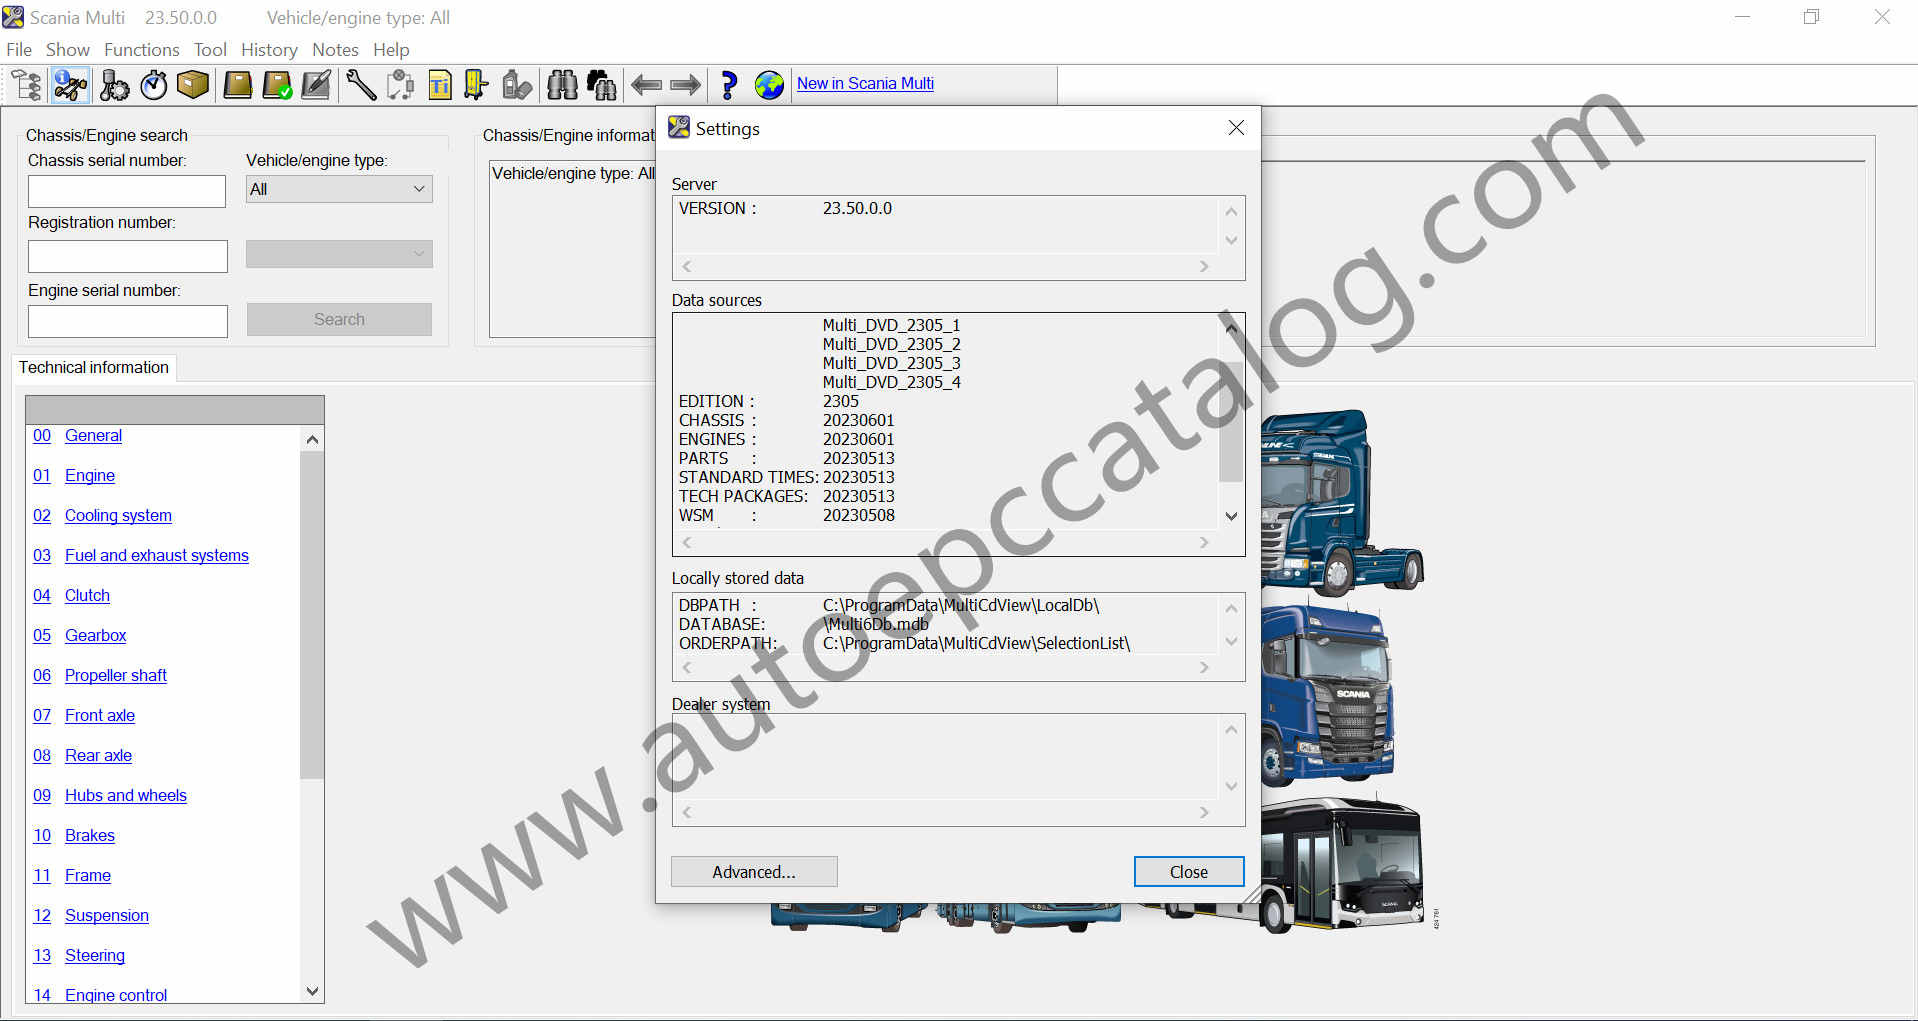
Task: Open the Propeller shaft link
Action: [116, 675]
